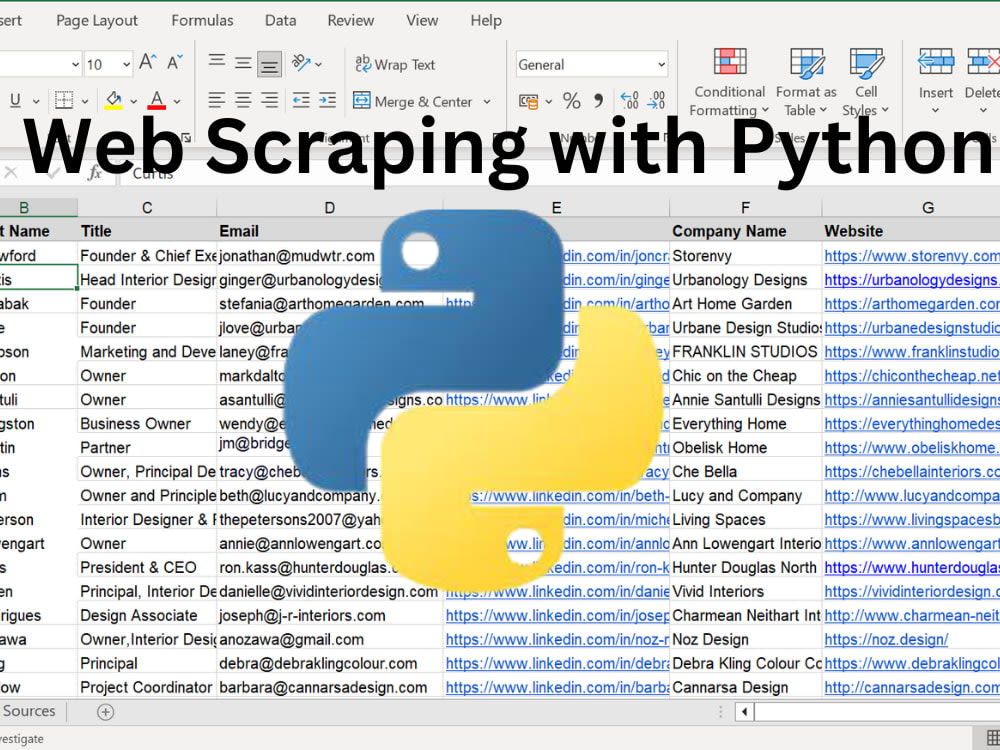Decrease font size with small A icon

[174, 62]
